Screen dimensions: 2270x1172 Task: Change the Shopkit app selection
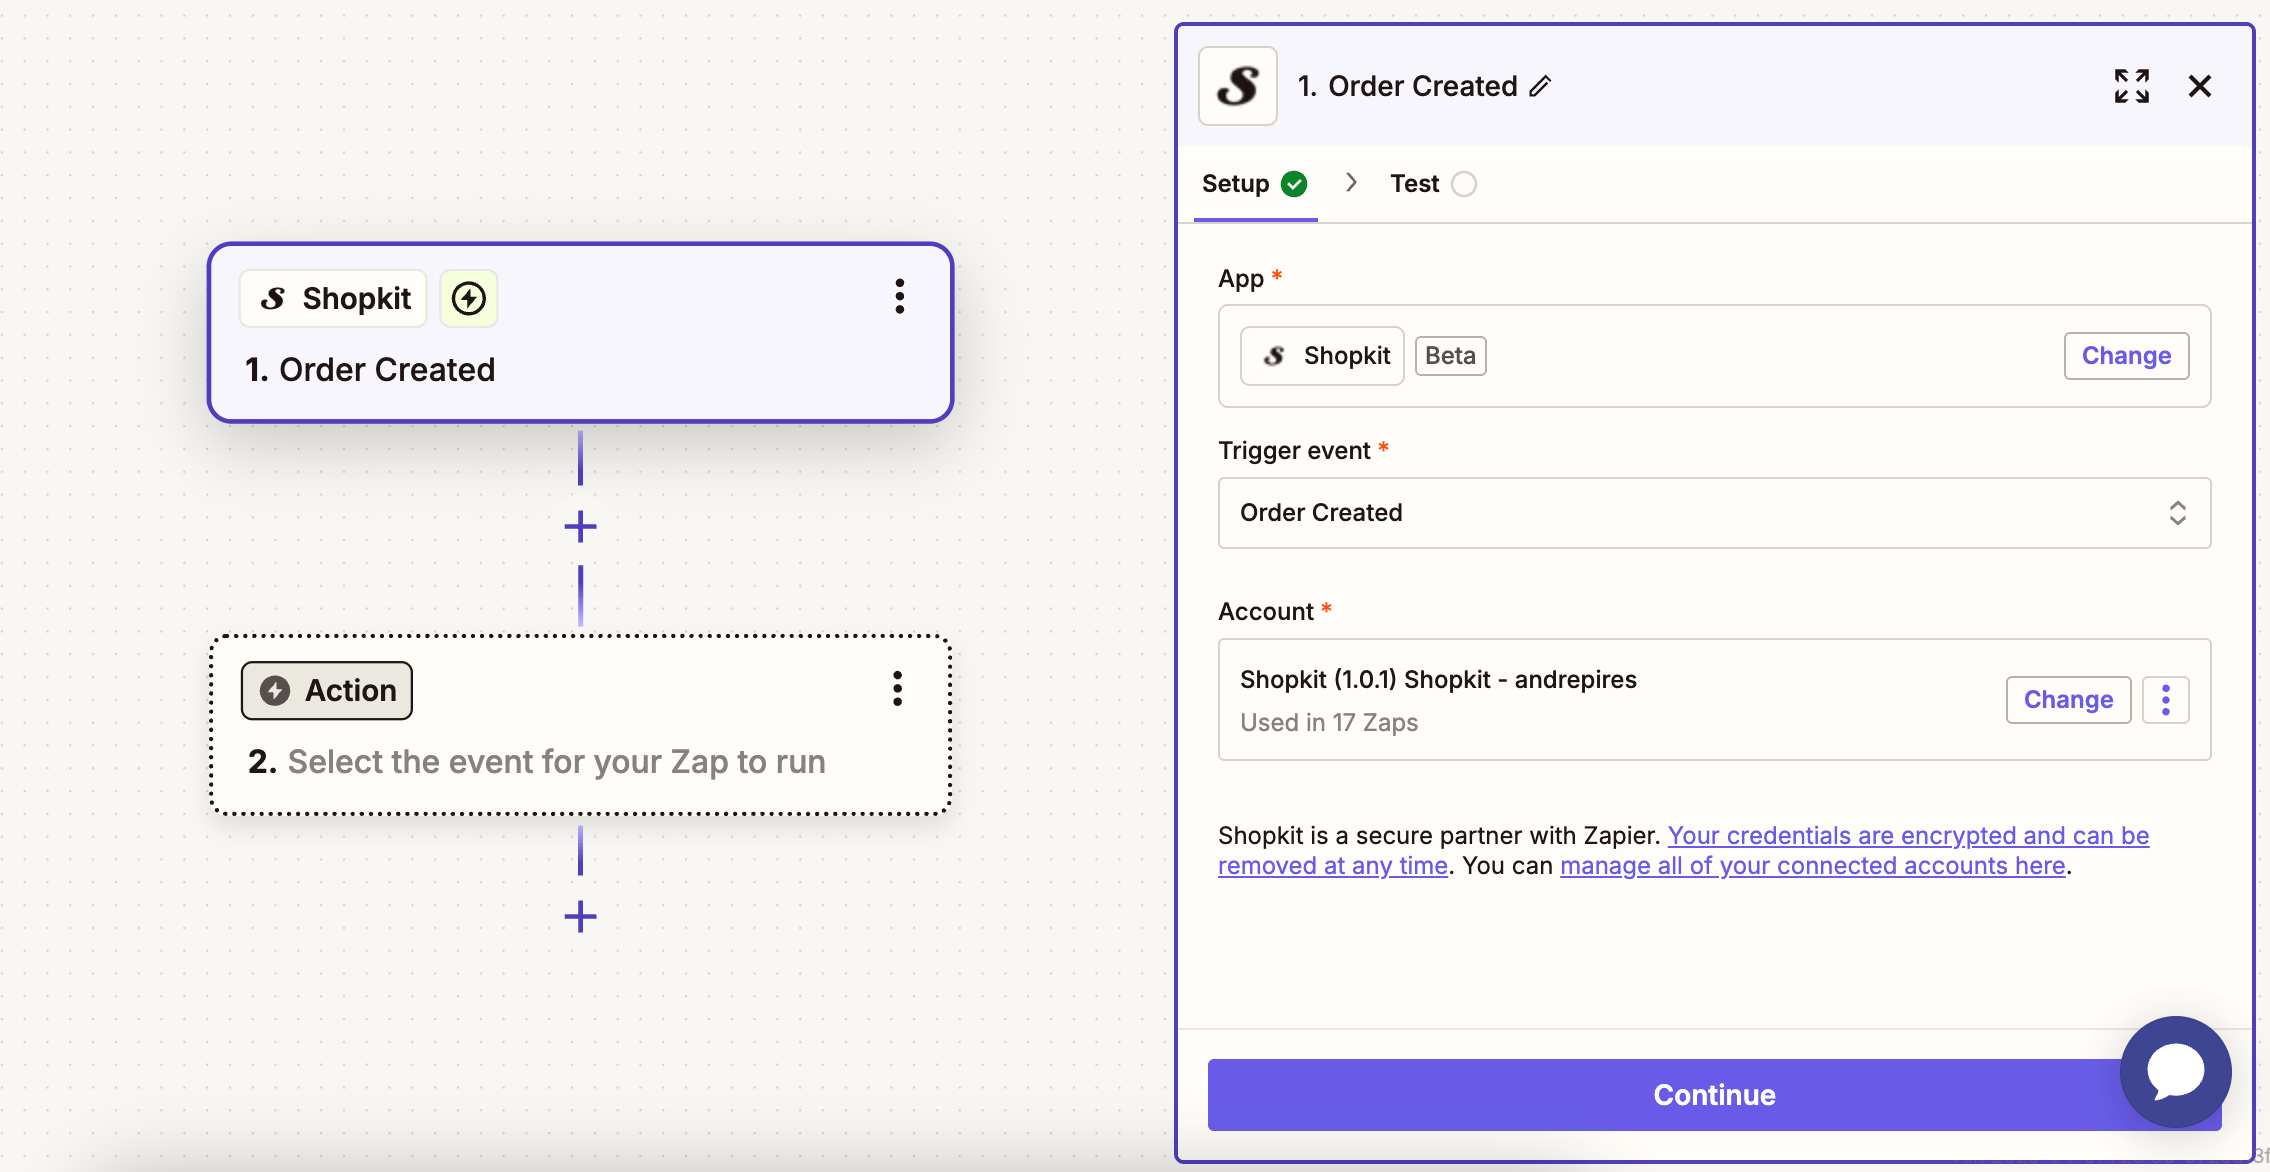2125,356
